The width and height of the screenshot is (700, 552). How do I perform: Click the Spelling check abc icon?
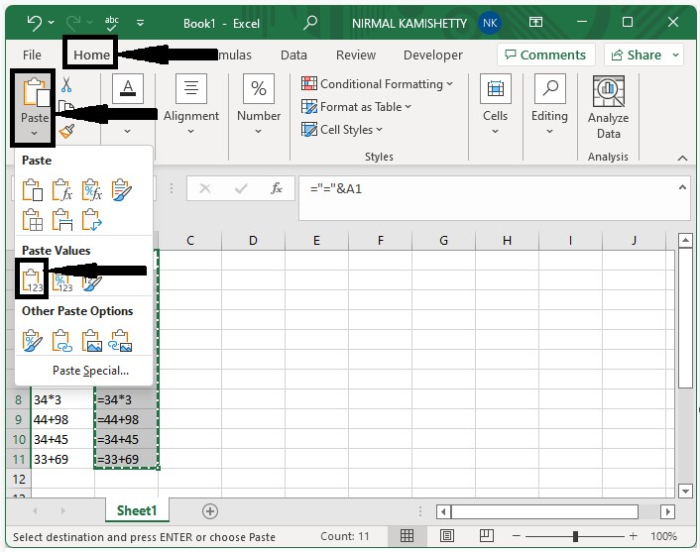point(112,23)
